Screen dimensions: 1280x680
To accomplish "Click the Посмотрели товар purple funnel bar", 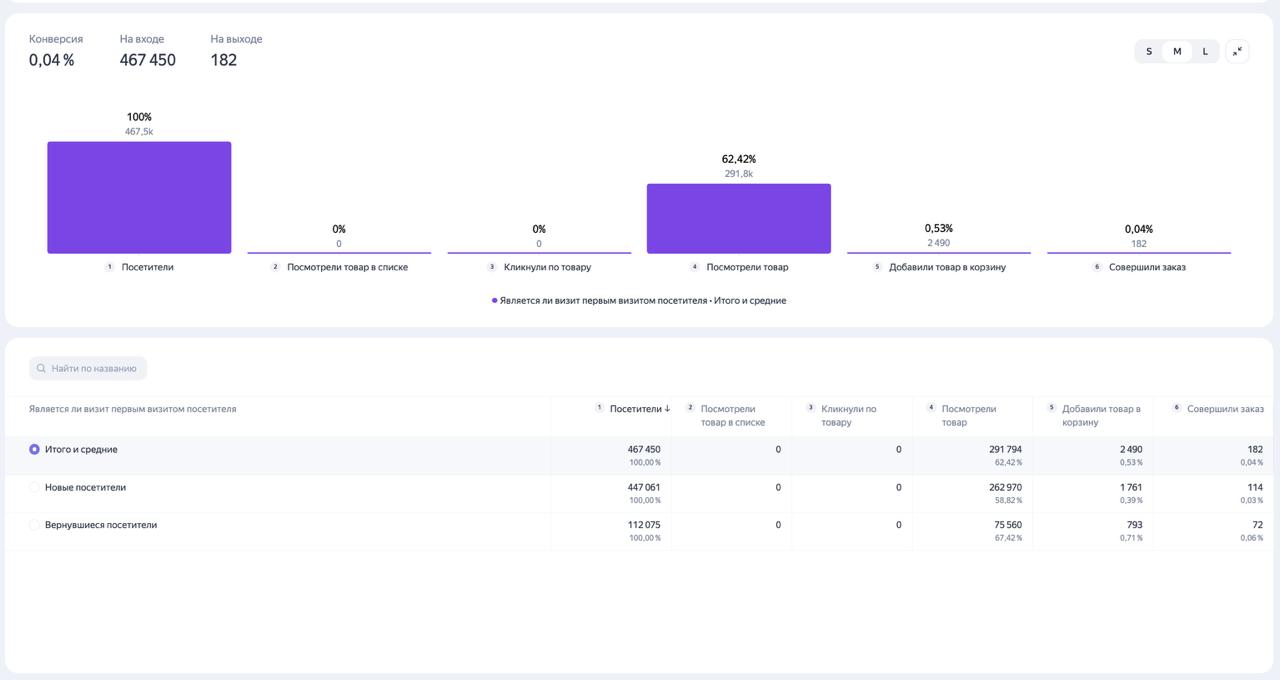I will tap(739, 219).
